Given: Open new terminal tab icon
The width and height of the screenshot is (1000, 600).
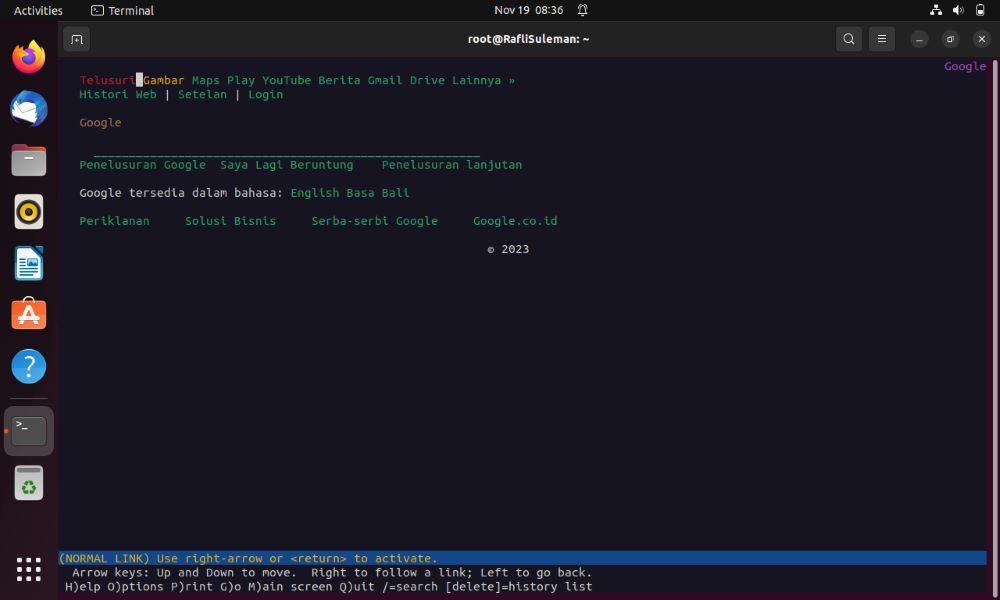Looking at the screenshot, I should (x=77, y=40).
